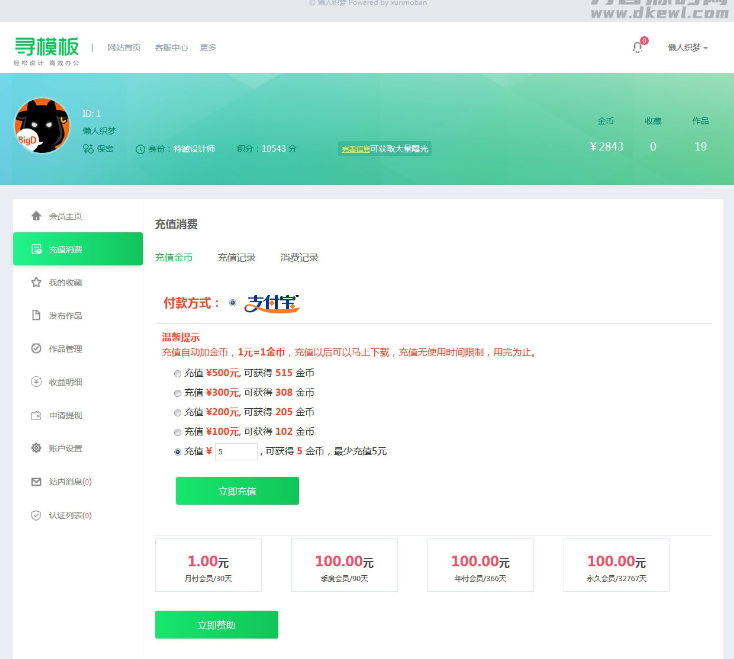The image size is (734, 659).
Task: Click the 立即充值 button
Action: (x=237, y=491)
